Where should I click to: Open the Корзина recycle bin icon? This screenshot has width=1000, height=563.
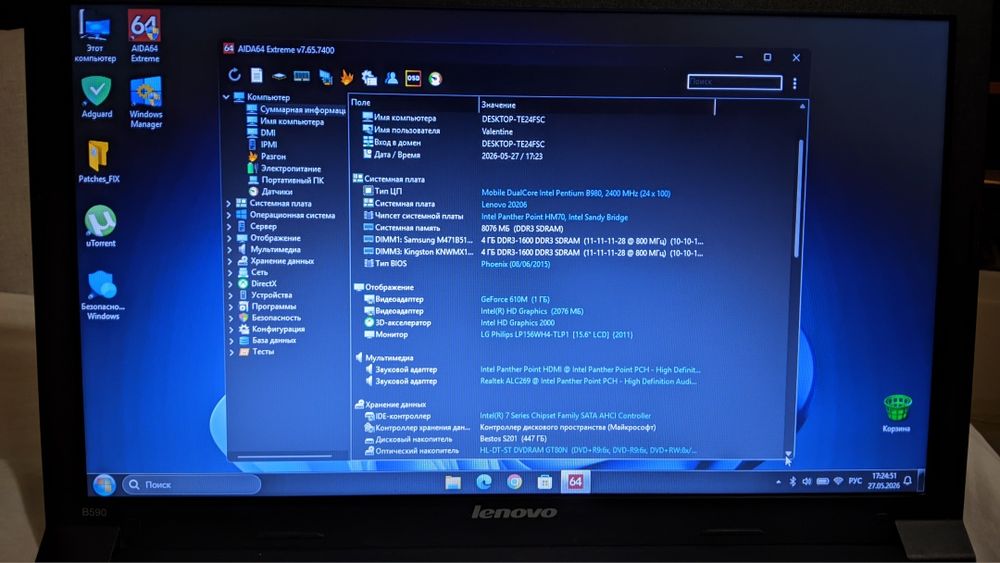[896, 414]
